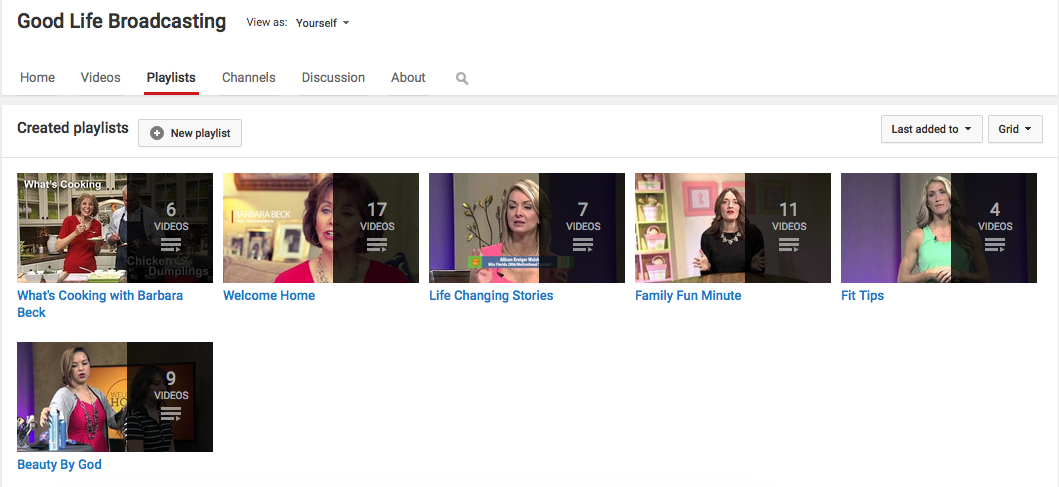Open the Welcome Home playlist link
Screen dimensions: 1059x487
pos(269,295)
